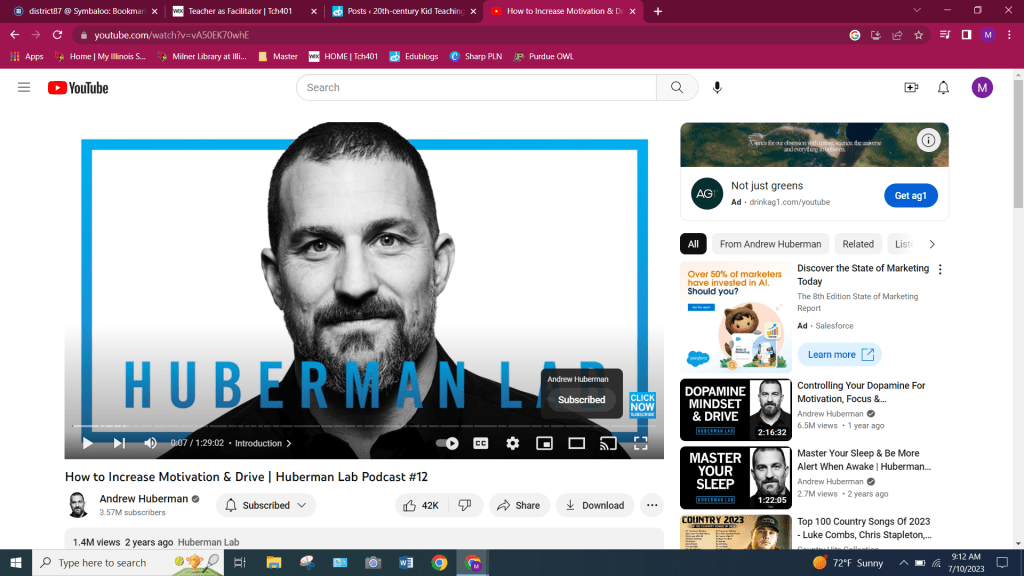Open the account avatar menu on YouTube
Image resolution: width=1024 pixels, height=576 pixels.
982,88
